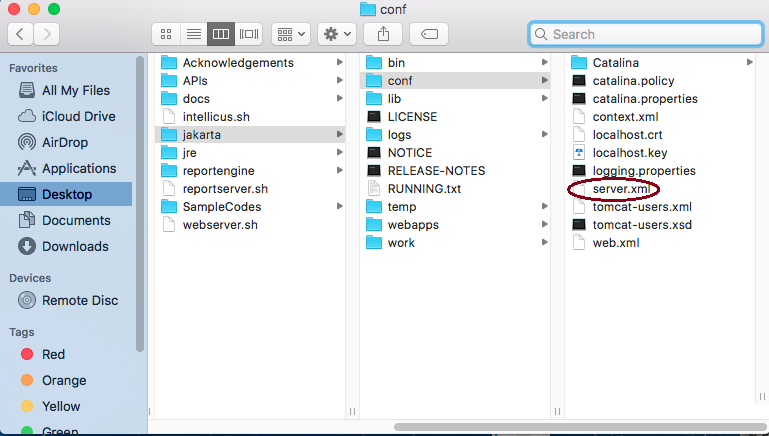
Task: Click the Share button
Action: click(383, 34)
